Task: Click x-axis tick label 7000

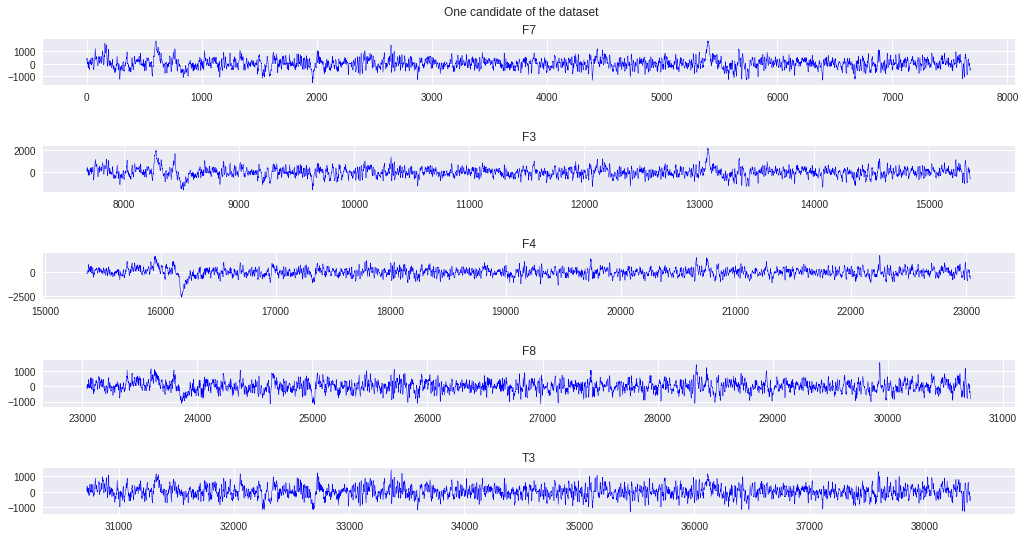Action: tap(892, 97)
